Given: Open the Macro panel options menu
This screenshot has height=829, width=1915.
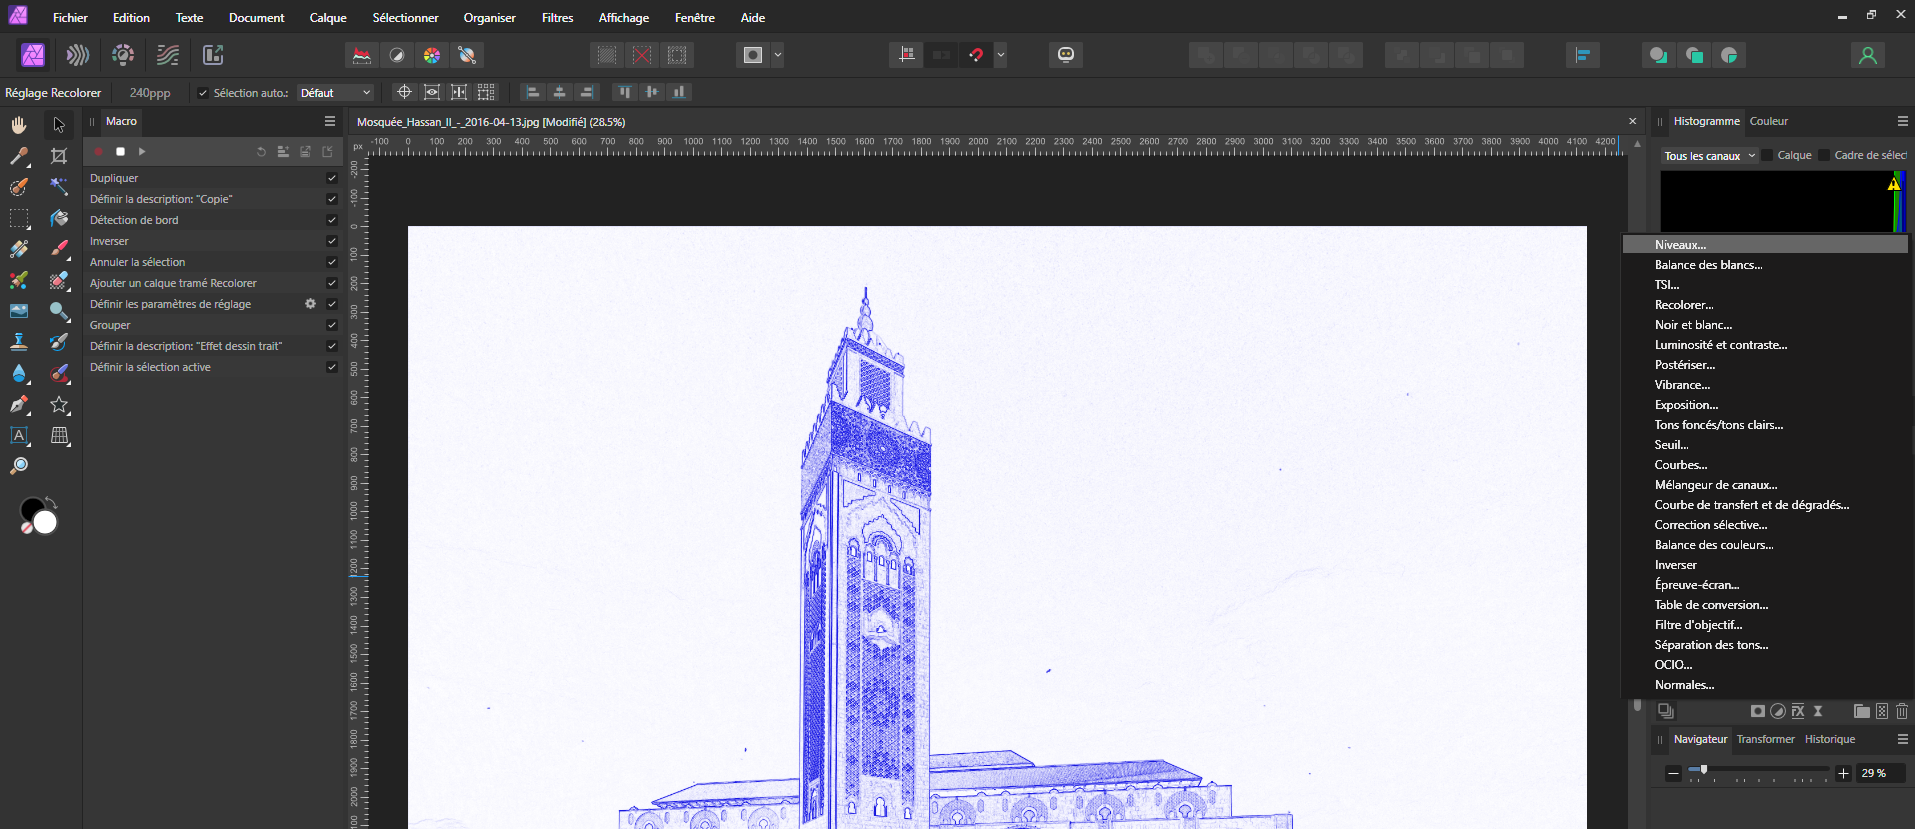Looking at the screenshot, I should point(330,121).
